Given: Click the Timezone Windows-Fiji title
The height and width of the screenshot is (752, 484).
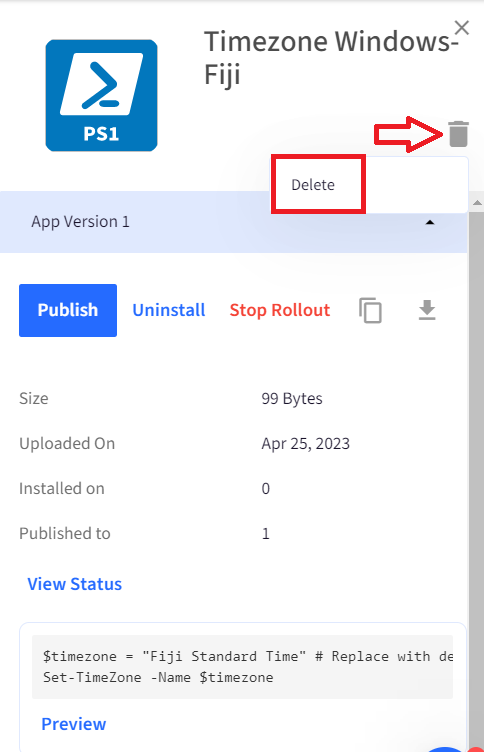Looking at the screenshot, I should click(331, 58).
